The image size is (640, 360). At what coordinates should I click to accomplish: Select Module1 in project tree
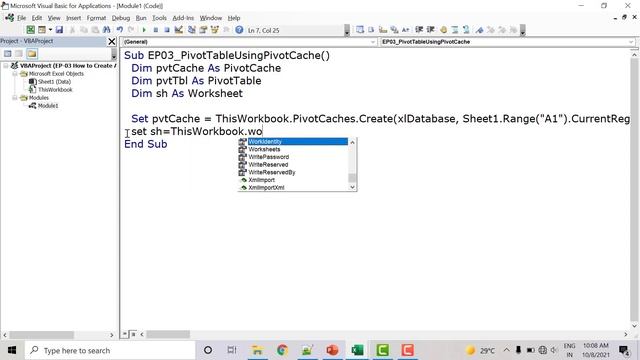click(x=48, y=106)
